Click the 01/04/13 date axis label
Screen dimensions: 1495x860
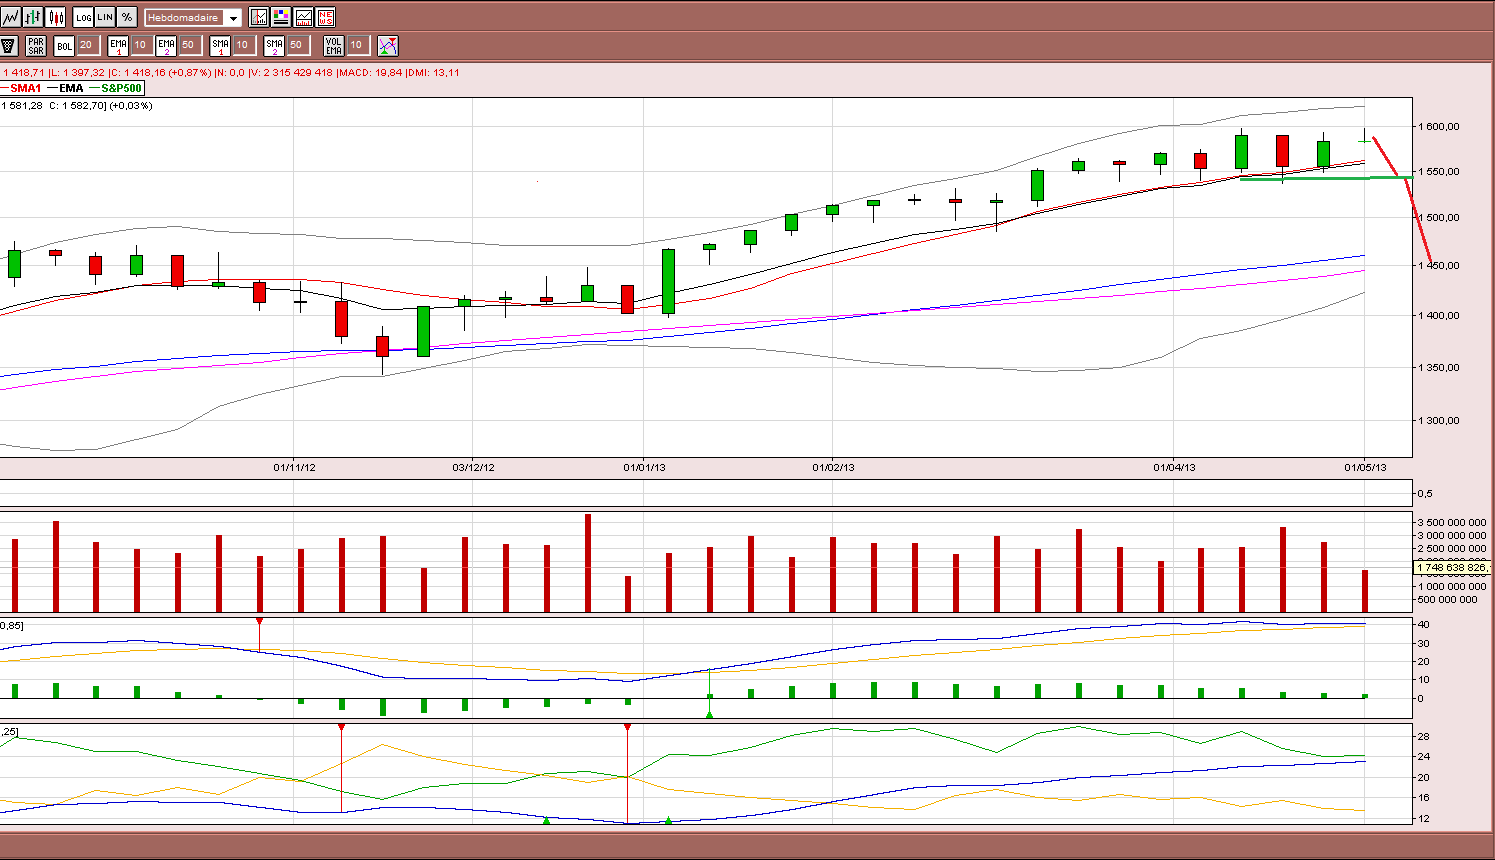(x=1174, y=467)
